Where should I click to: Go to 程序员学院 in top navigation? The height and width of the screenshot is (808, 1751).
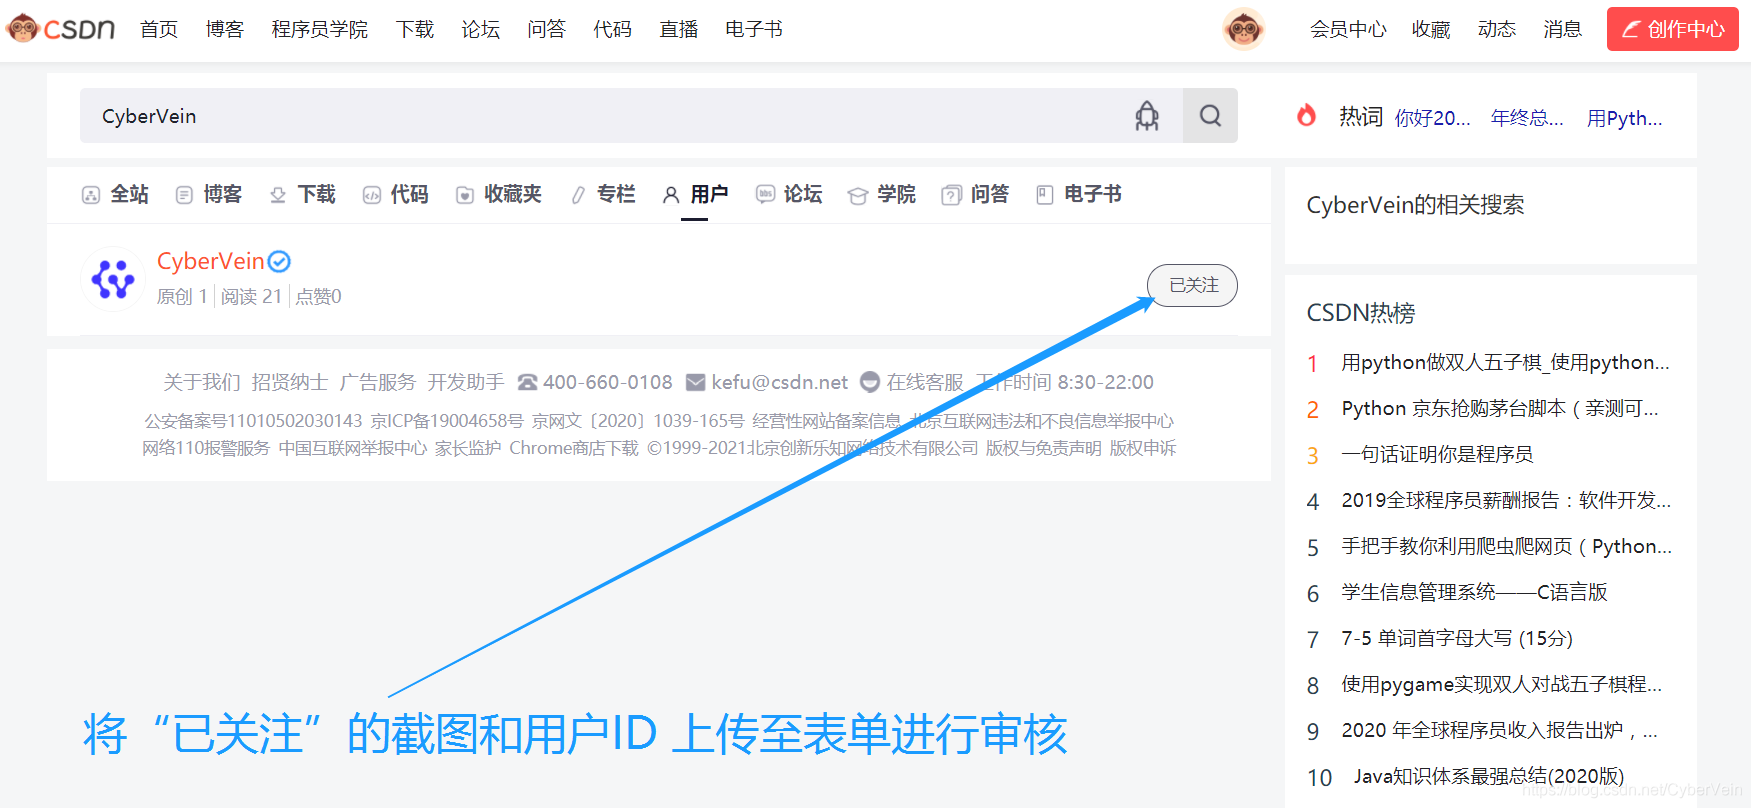(x=320, y=29)
